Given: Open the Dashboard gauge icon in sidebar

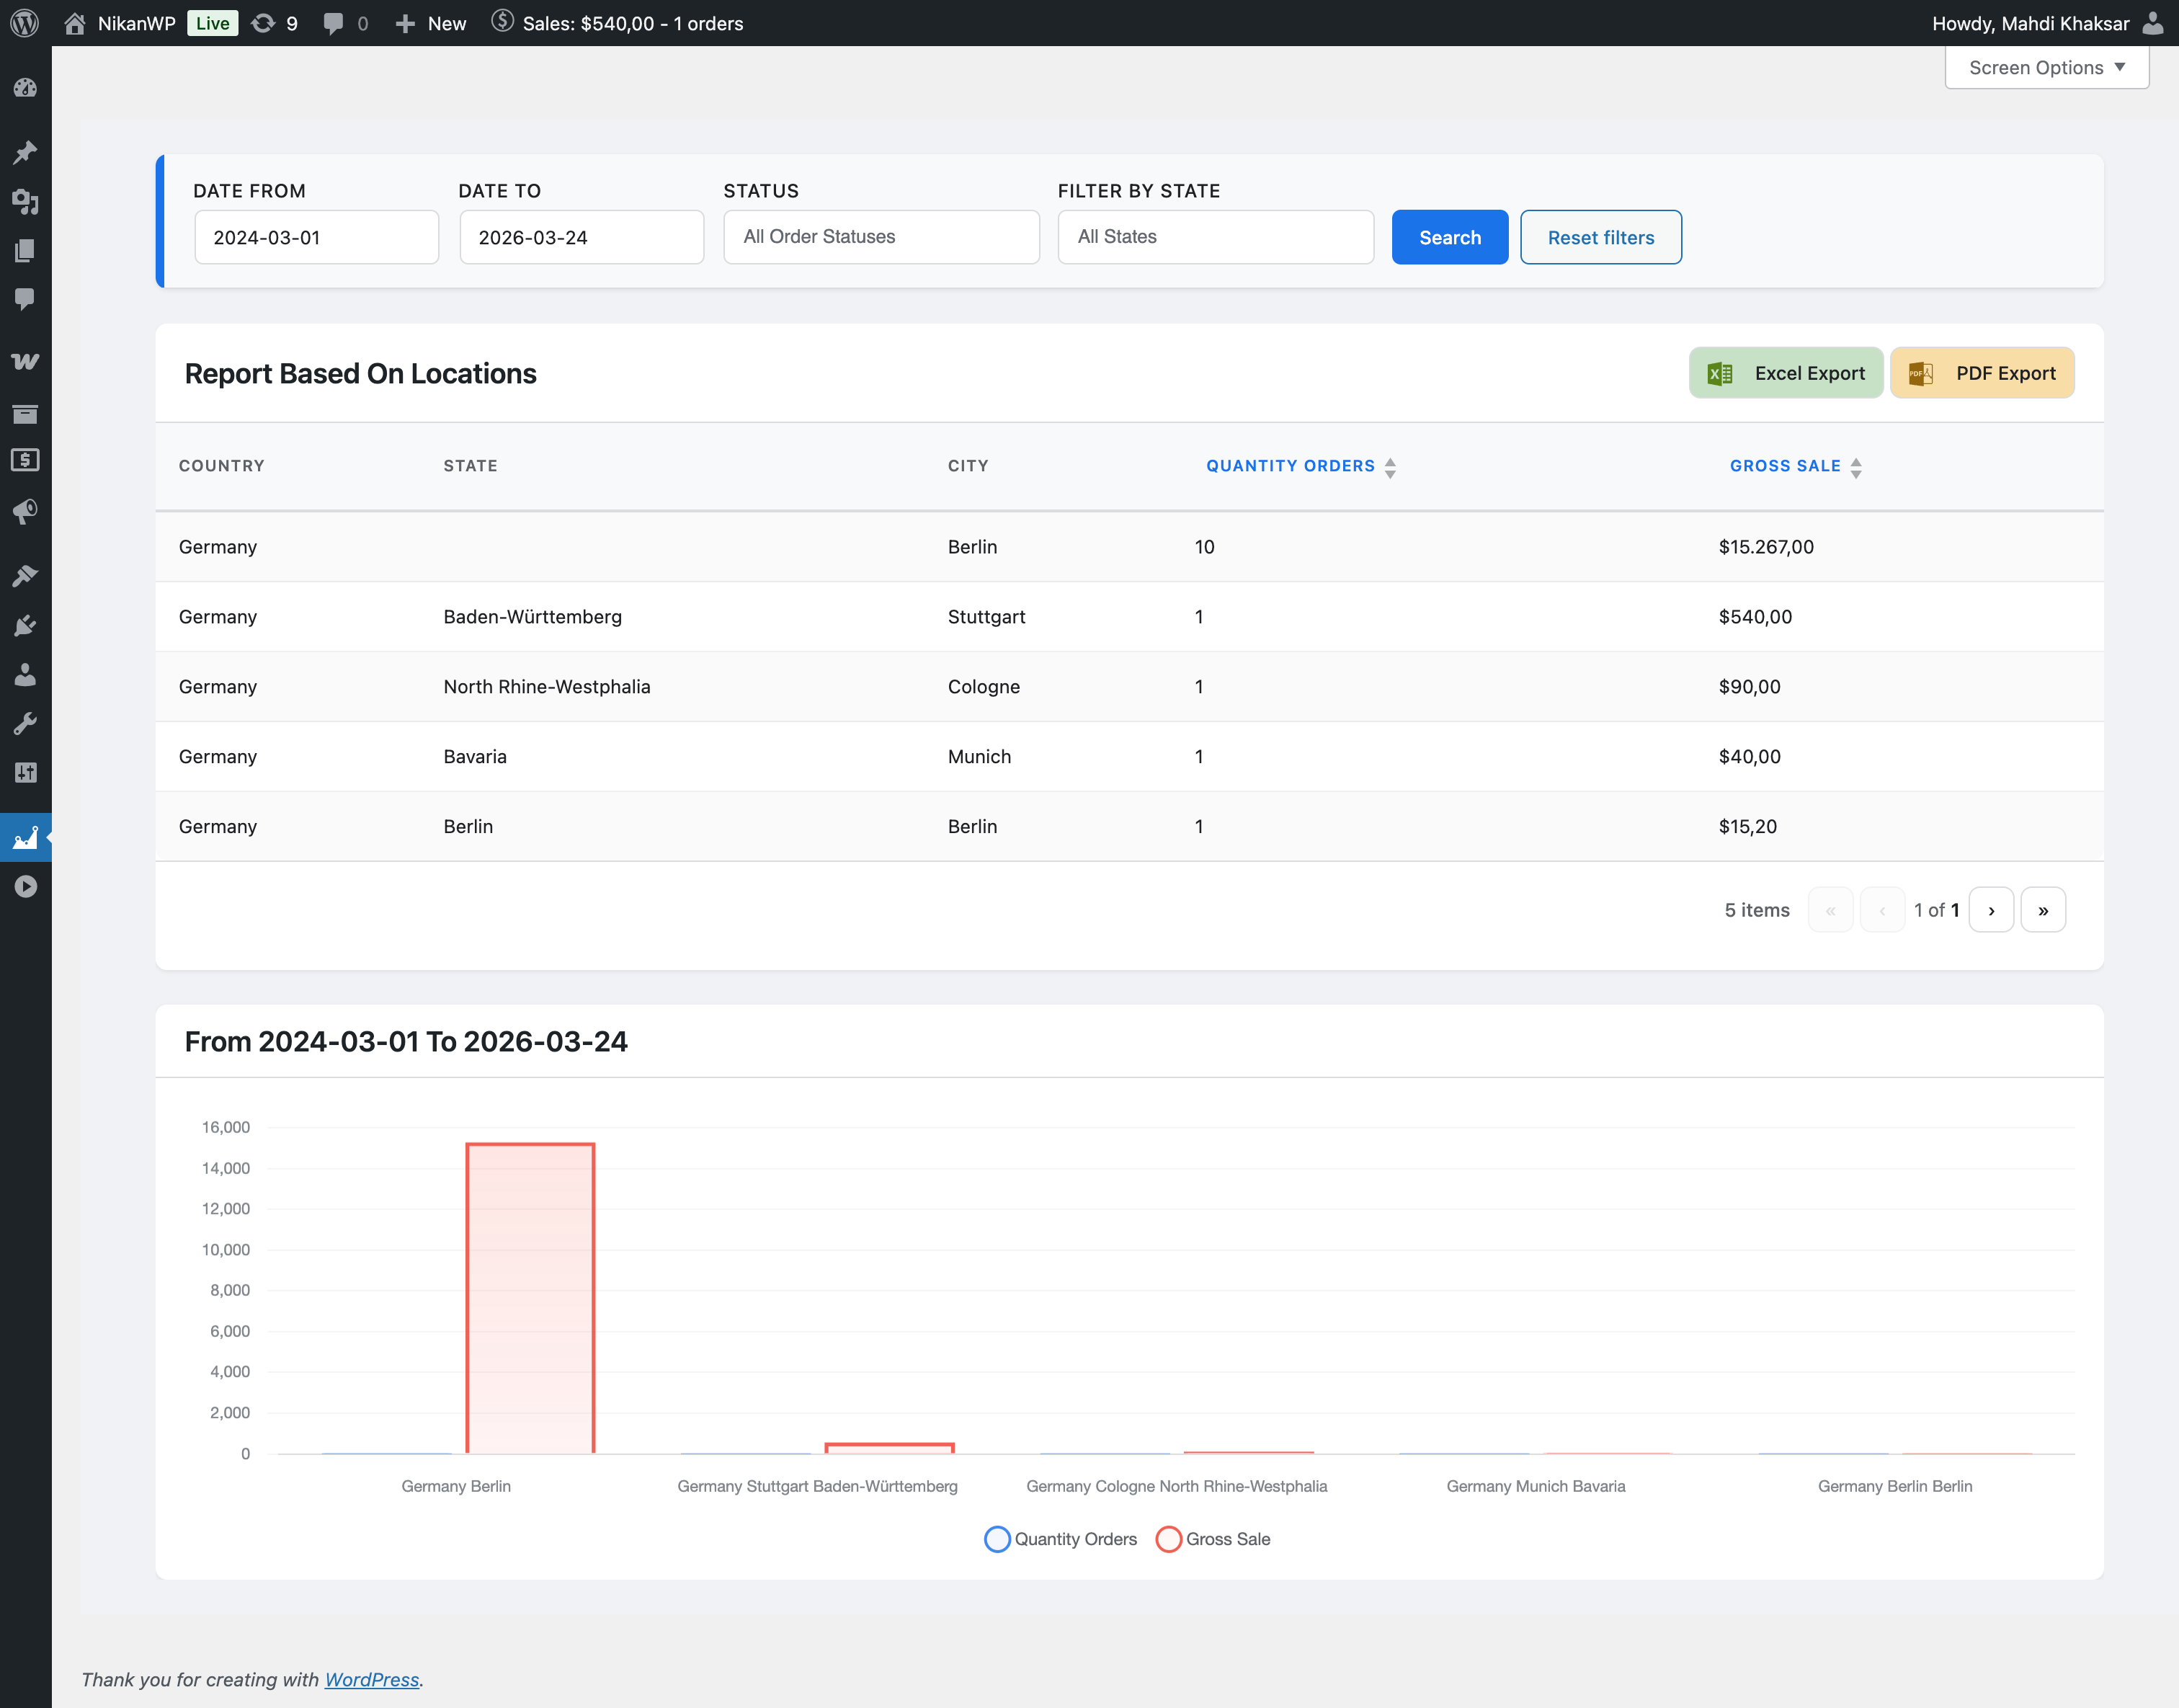Looking at the screenshot, I should pyautogui.click(x=25, y=88).
